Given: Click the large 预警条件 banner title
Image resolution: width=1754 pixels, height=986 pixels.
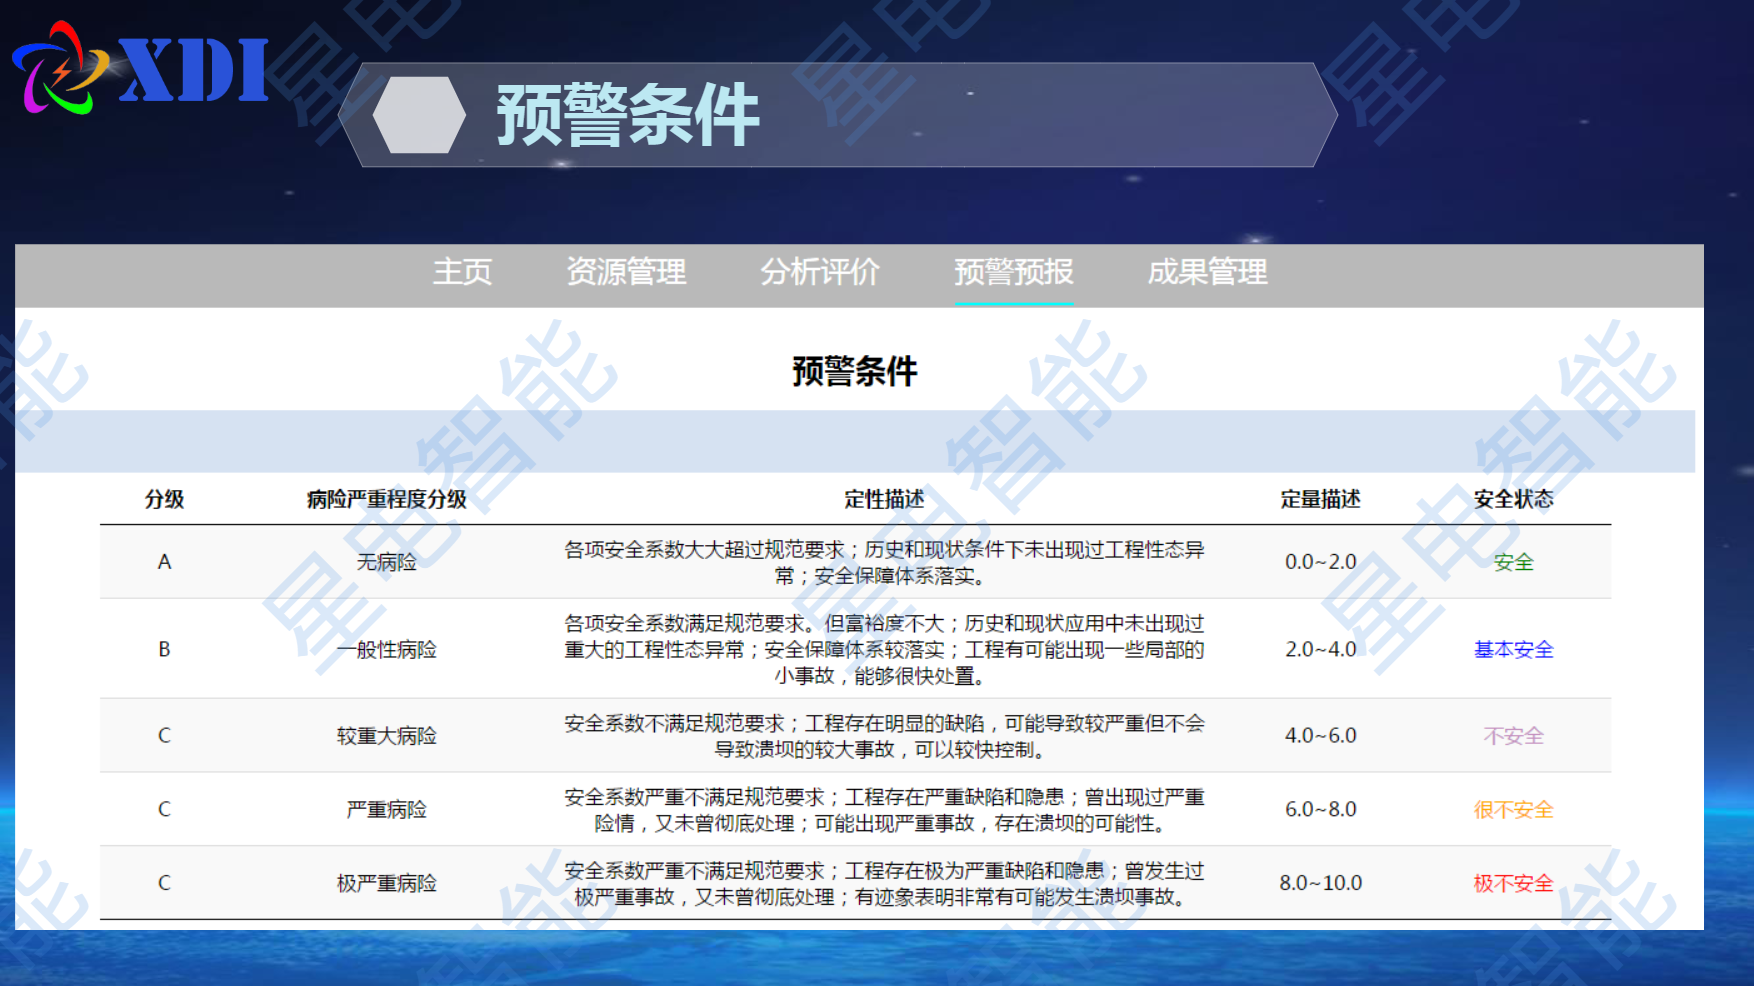Looking at the screenshot, I should (x=628, y=115).
